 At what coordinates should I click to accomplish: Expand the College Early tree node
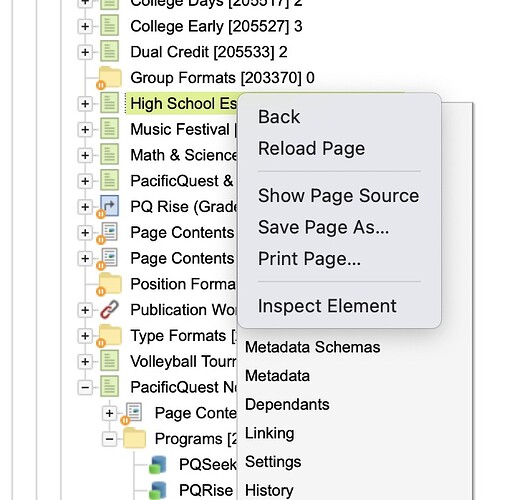click(x=85, y=26)
